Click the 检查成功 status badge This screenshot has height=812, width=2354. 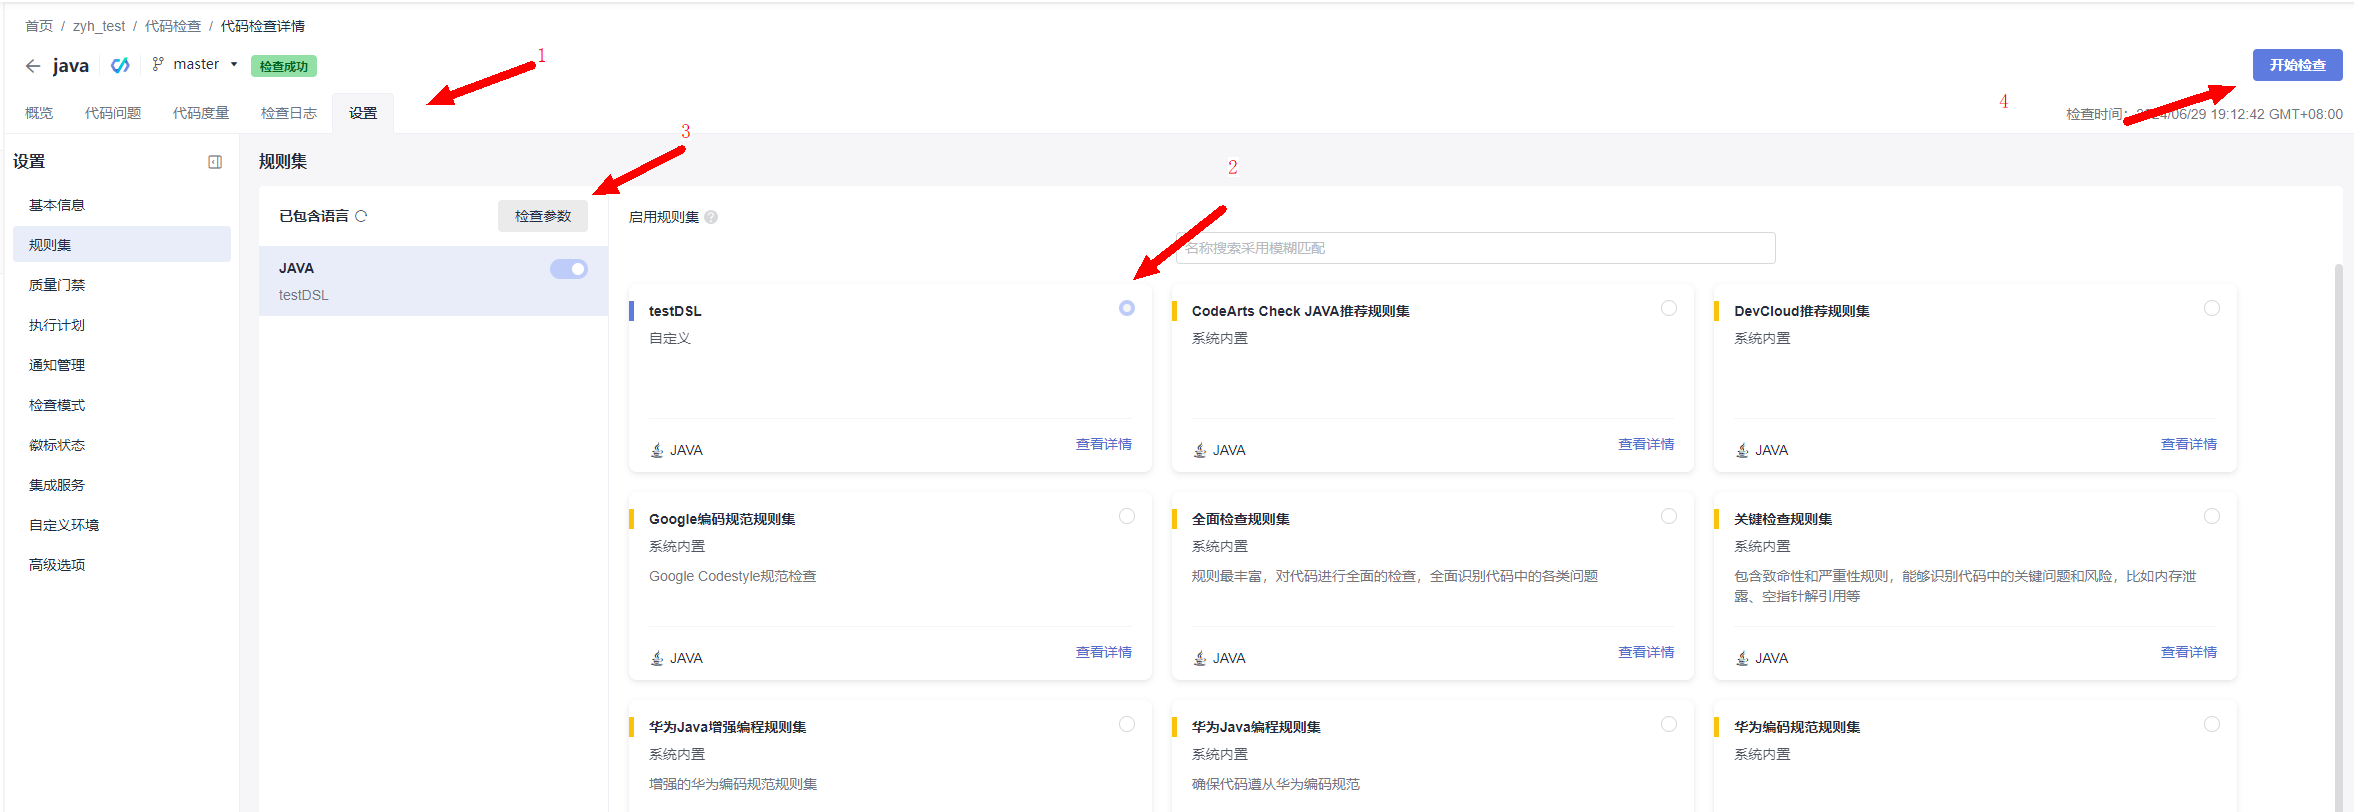pyautogui.click(x=284, y=66)
